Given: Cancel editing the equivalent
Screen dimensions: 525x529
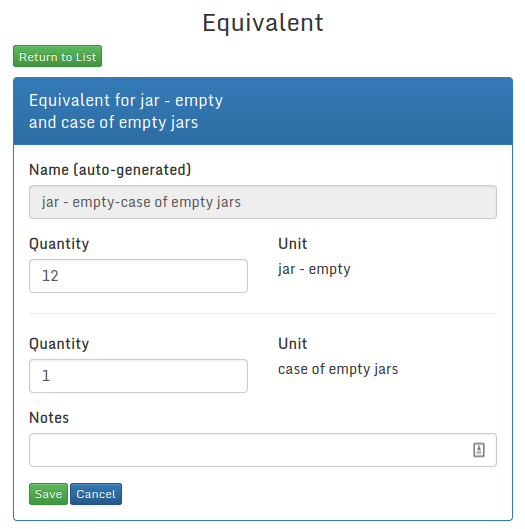Looking at the screenshot, I should 96,494.
